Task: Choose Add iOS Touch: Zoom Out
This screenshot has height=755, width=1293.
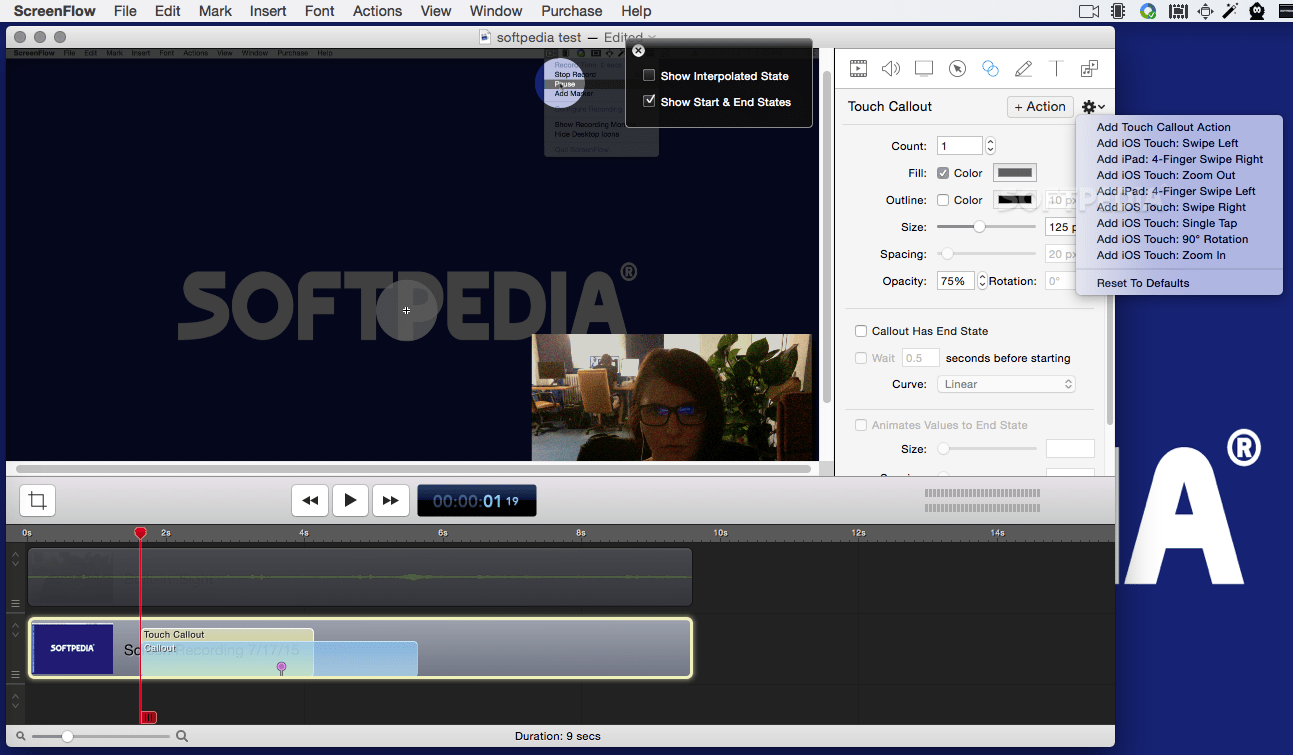Action: (x=1166, y=175)
